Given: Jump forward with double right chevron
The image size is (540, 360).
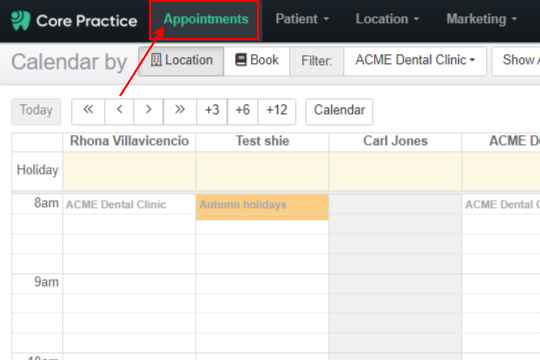Looking at the screenshot, I should [x=180, y=111].
